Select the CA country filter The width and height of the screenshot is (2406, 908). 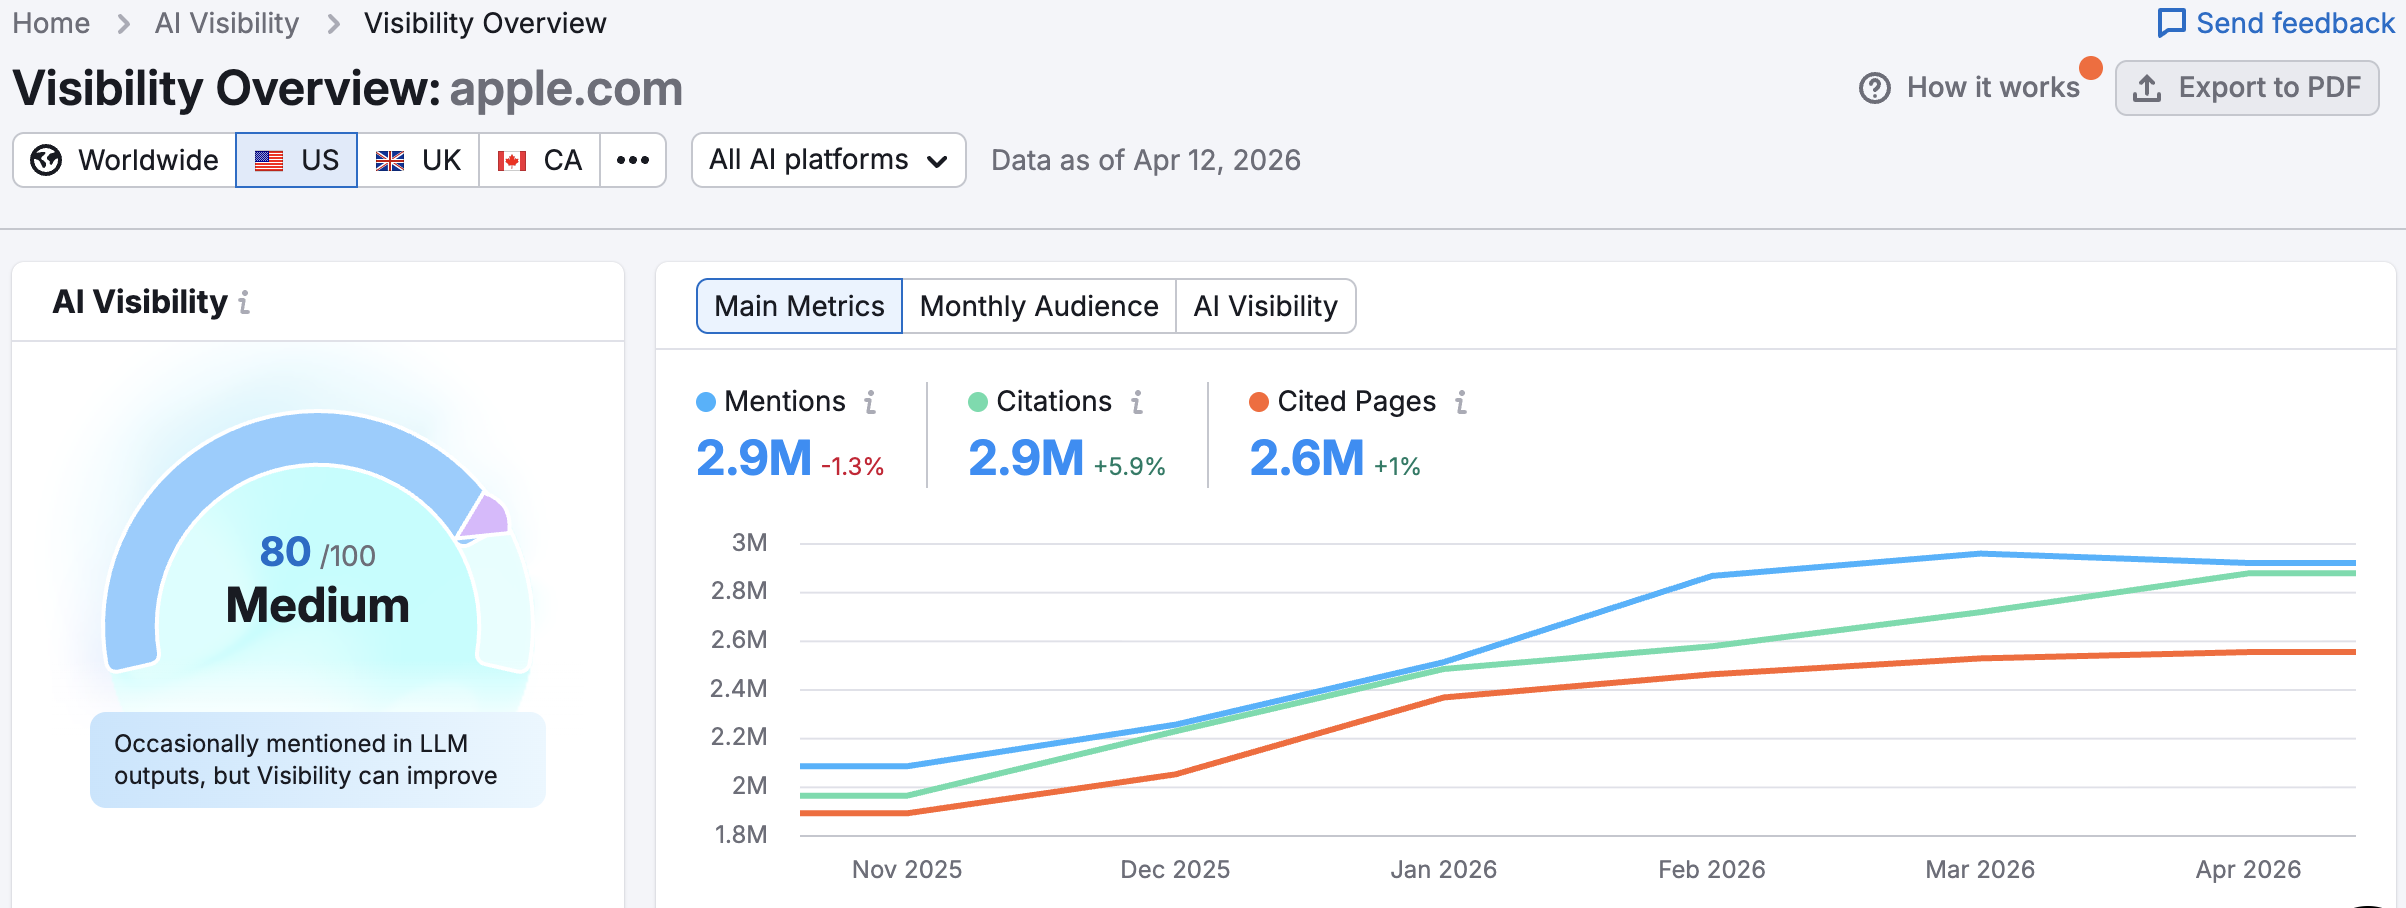[x=540, y=159]
